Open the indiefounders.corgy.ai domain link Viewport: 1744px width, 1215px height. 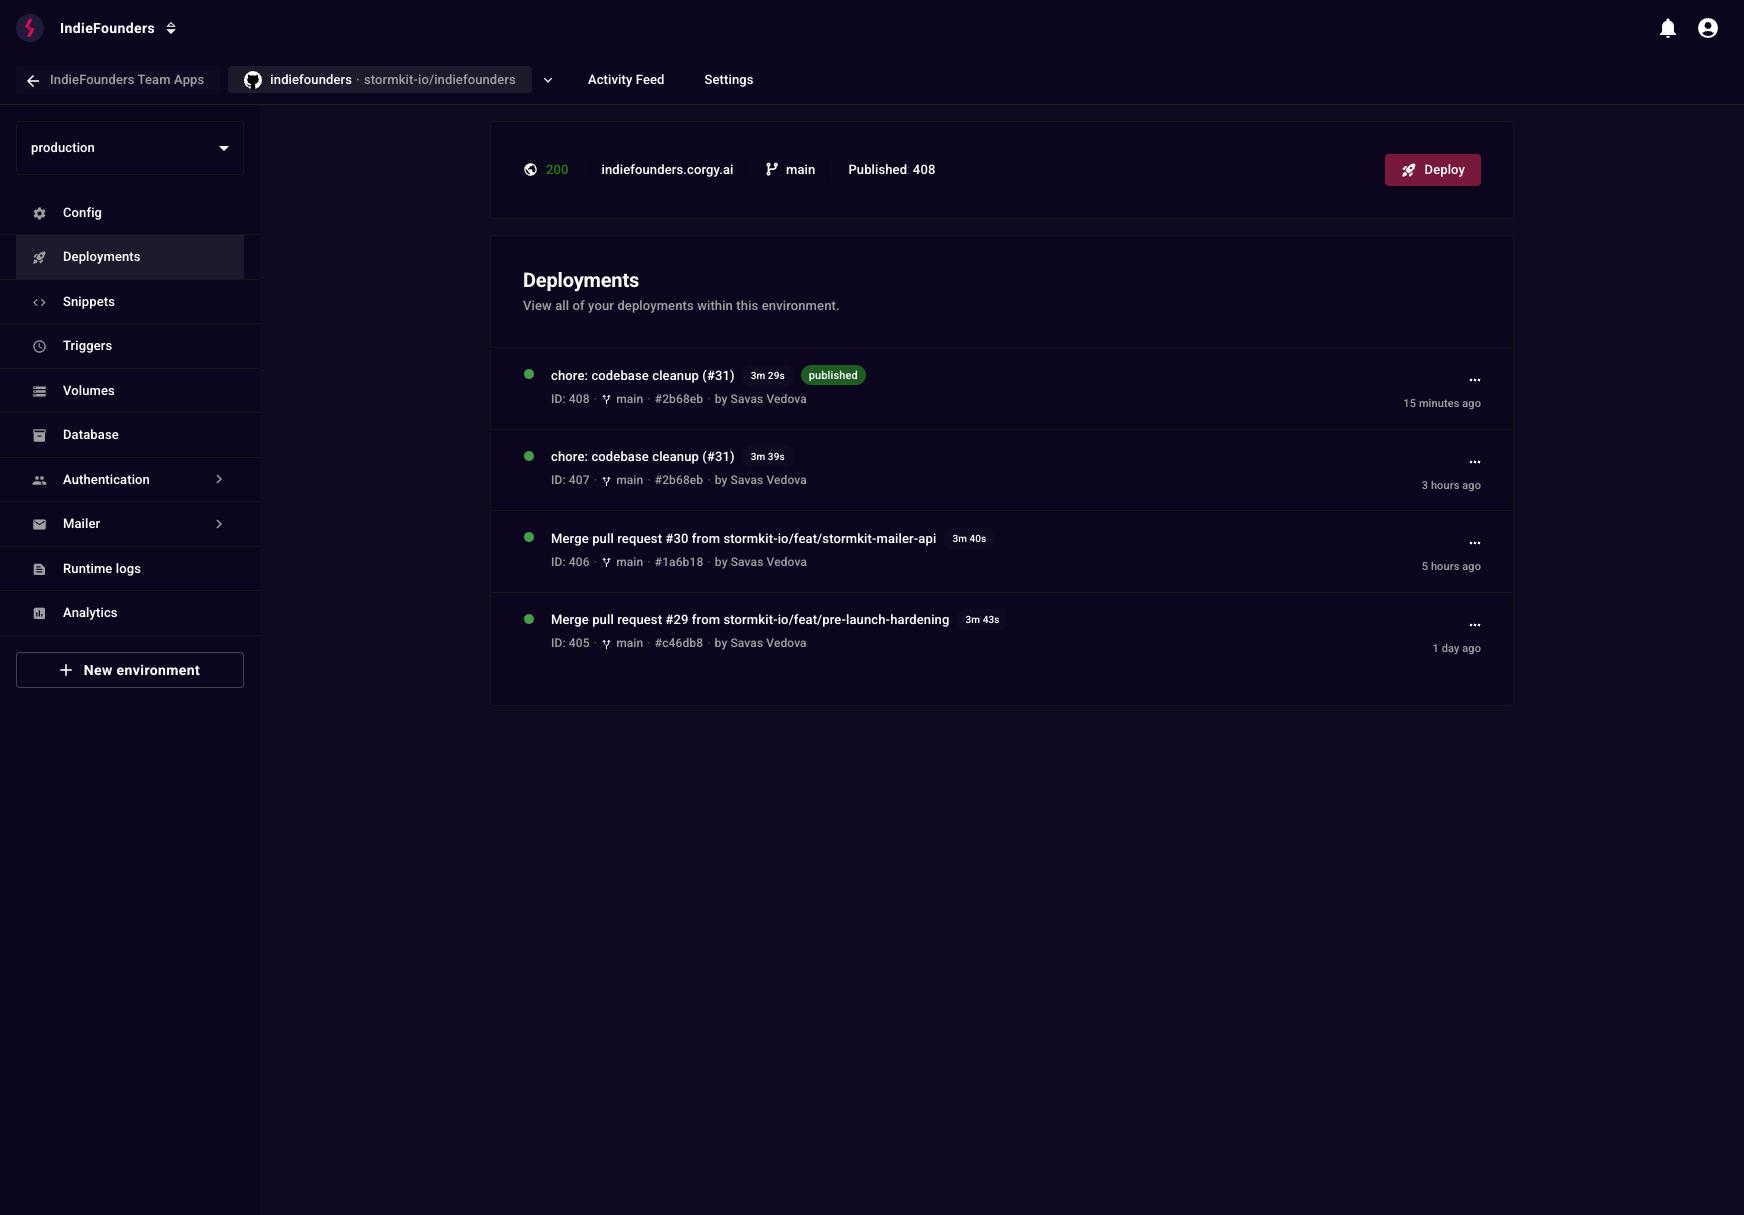(667, 170)
